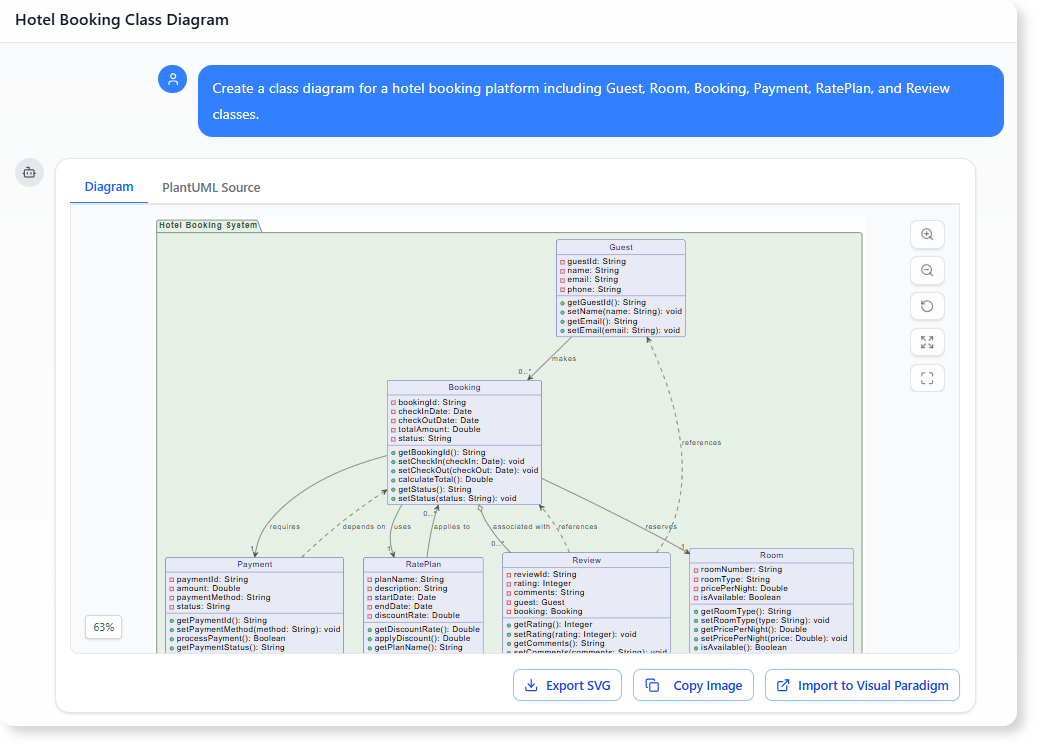This screenshot has width=1040, height=751.
Task: Reset the diagram view with the reset icon
Action: 927,306
